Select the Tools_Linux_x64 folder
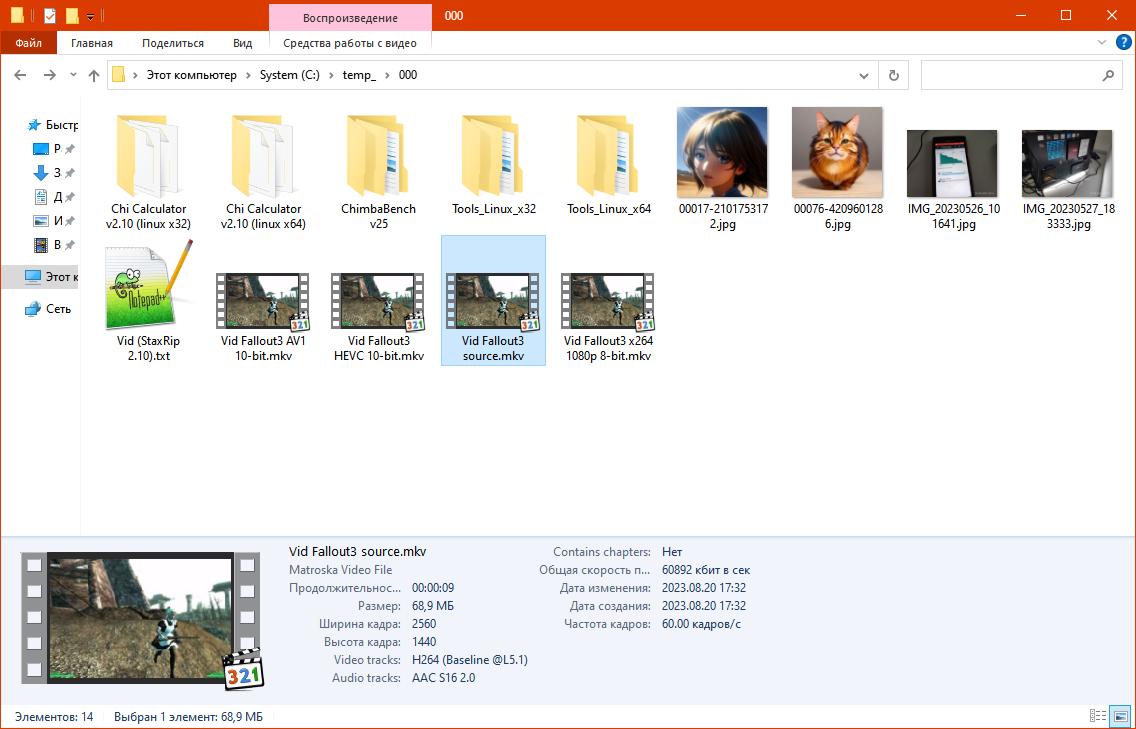This screenshot has height=729, width=1136. (609, 163)
